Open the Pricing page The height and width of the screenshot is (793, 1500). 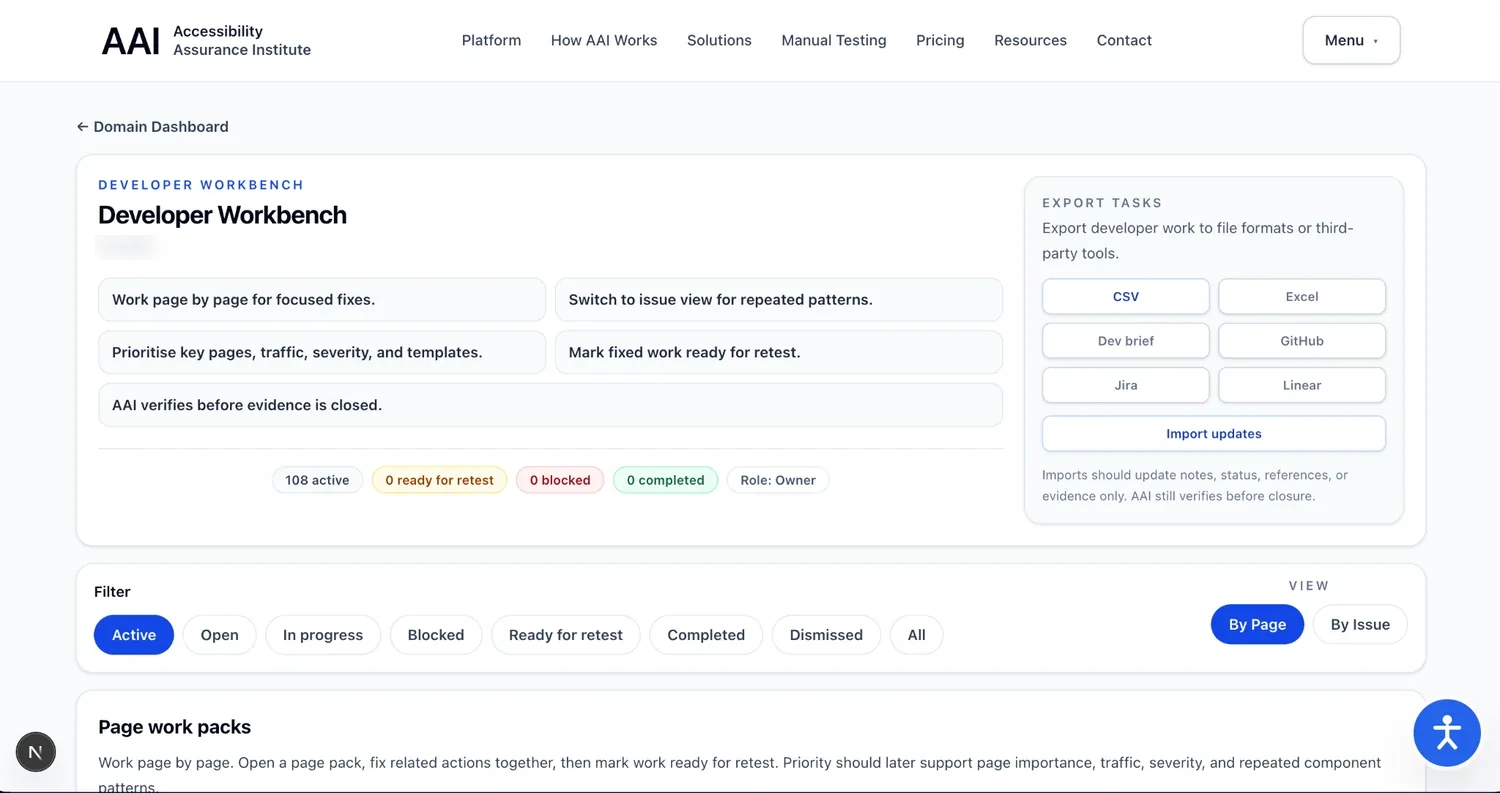pyautogui.click(x=940, y=40)
